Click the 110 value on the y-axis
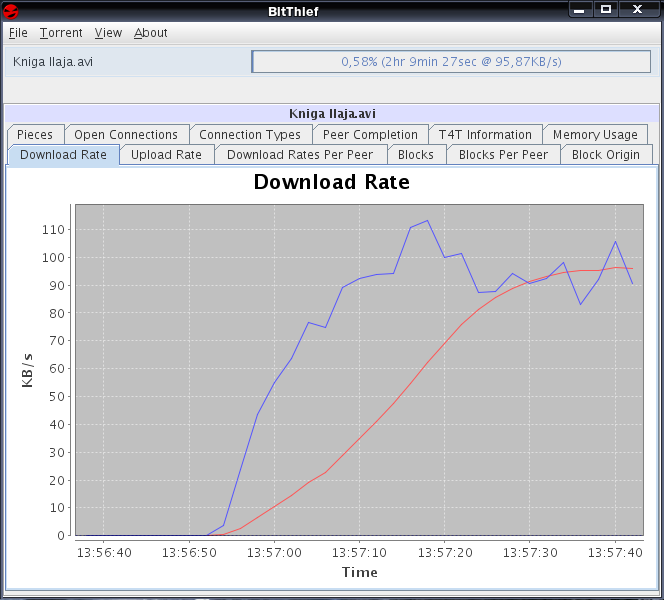This screenshot has height=600, width=664. point(53,229)
